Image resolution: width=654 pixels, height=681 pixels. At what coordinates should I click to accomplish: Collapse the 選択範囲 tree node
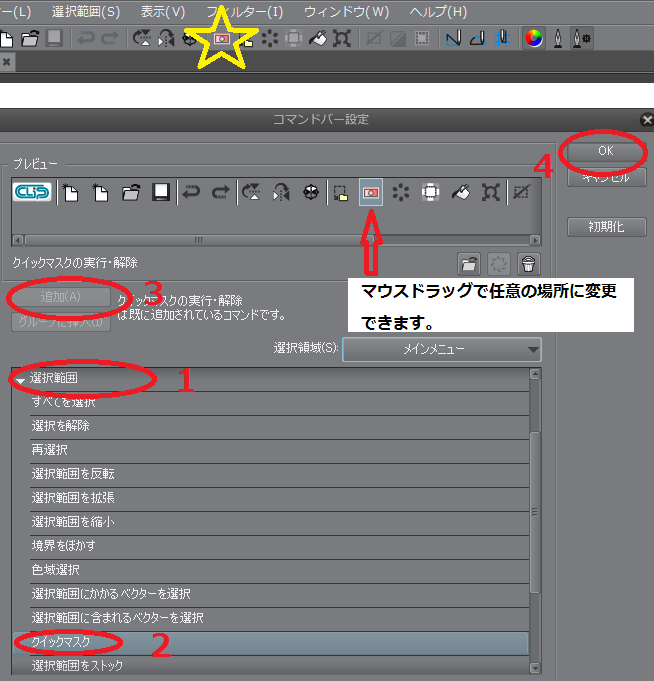20,381
